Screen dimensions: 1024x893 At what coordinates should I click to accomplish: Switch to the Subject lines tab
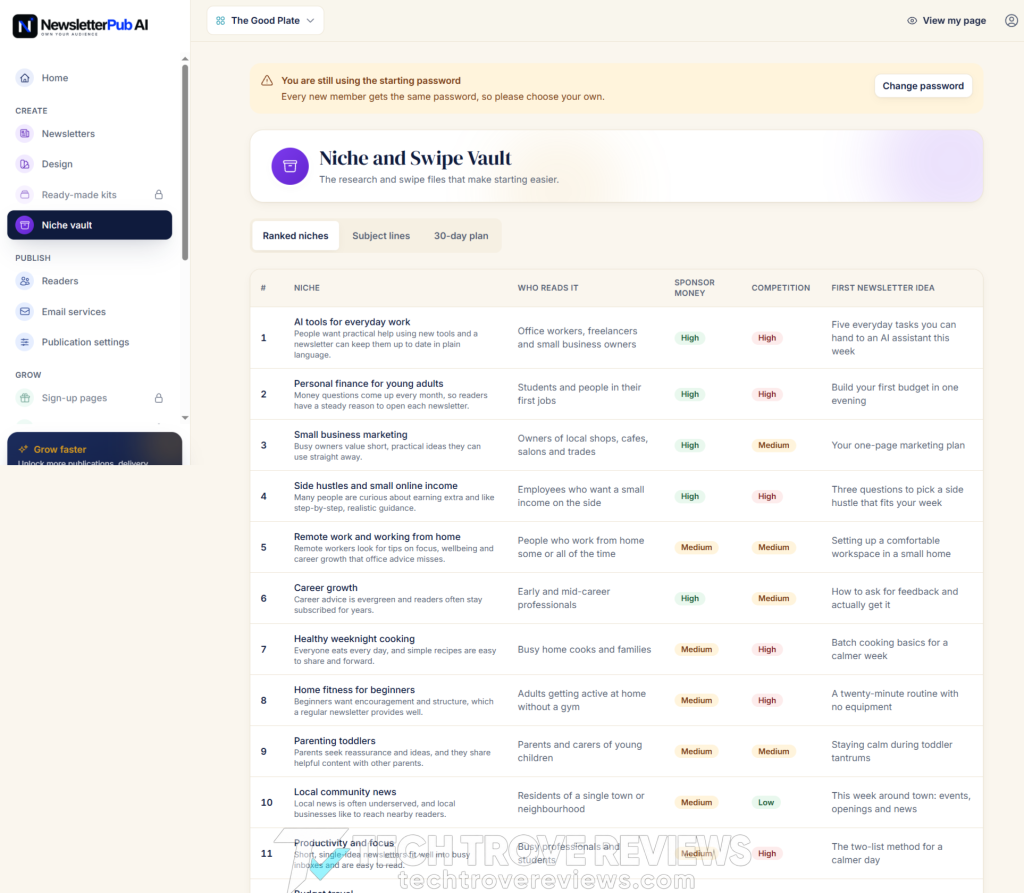pyautogui.click(x=381, y=236)
